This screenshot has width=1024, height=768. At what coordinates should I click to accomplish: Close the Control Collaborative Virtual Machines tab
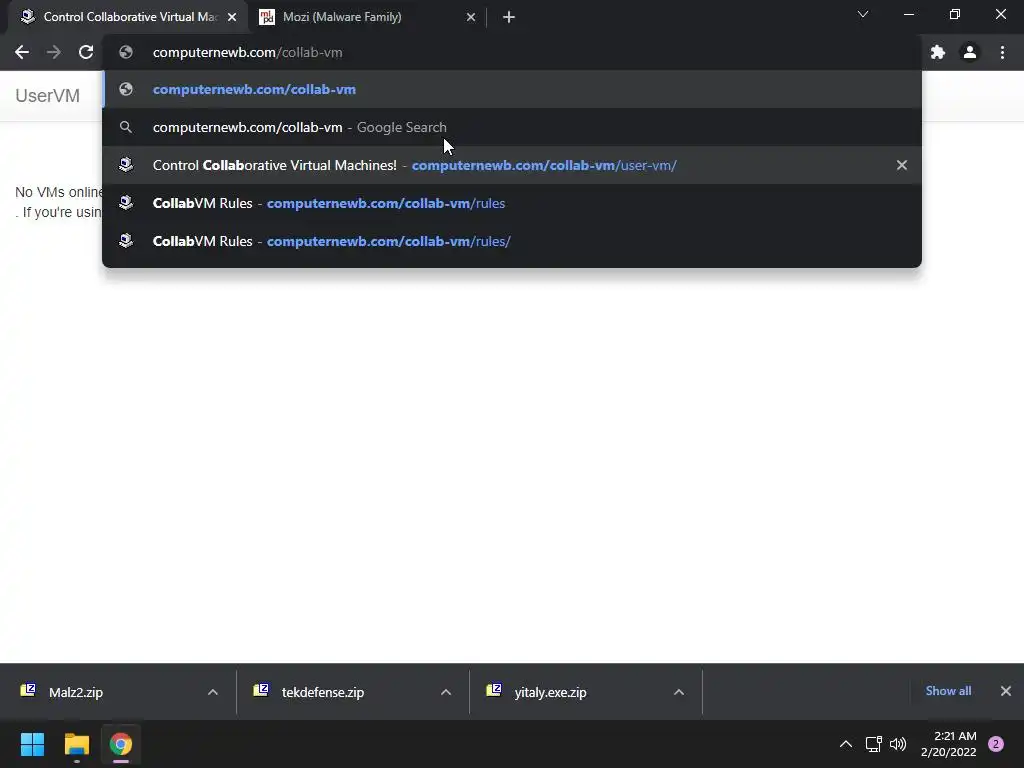[x=232, y=17]
